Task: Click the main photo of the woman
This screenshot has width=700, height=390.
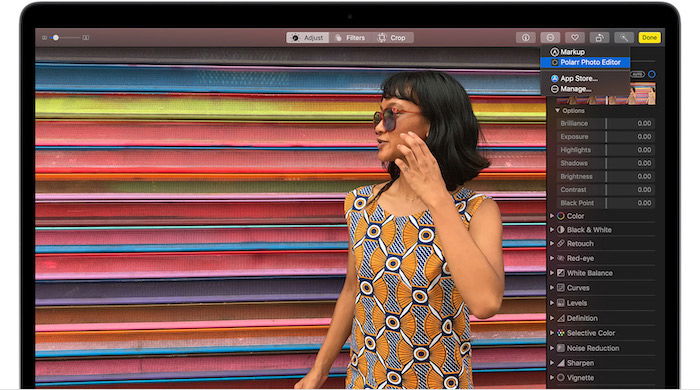Action: click(x=290, y=217)
